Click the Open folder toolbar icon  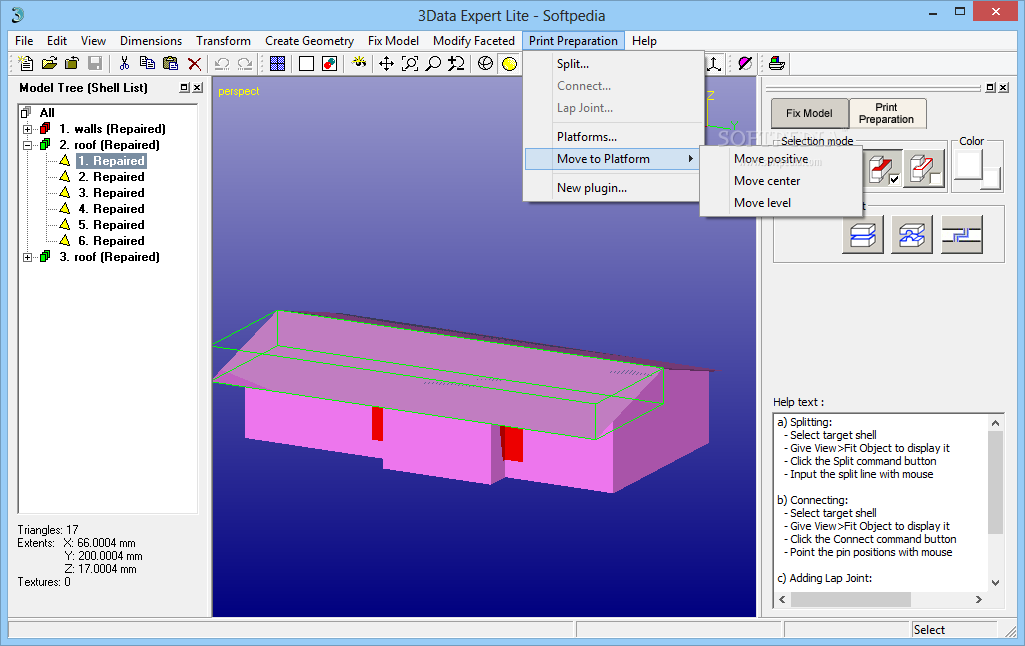tap(49, 63)
